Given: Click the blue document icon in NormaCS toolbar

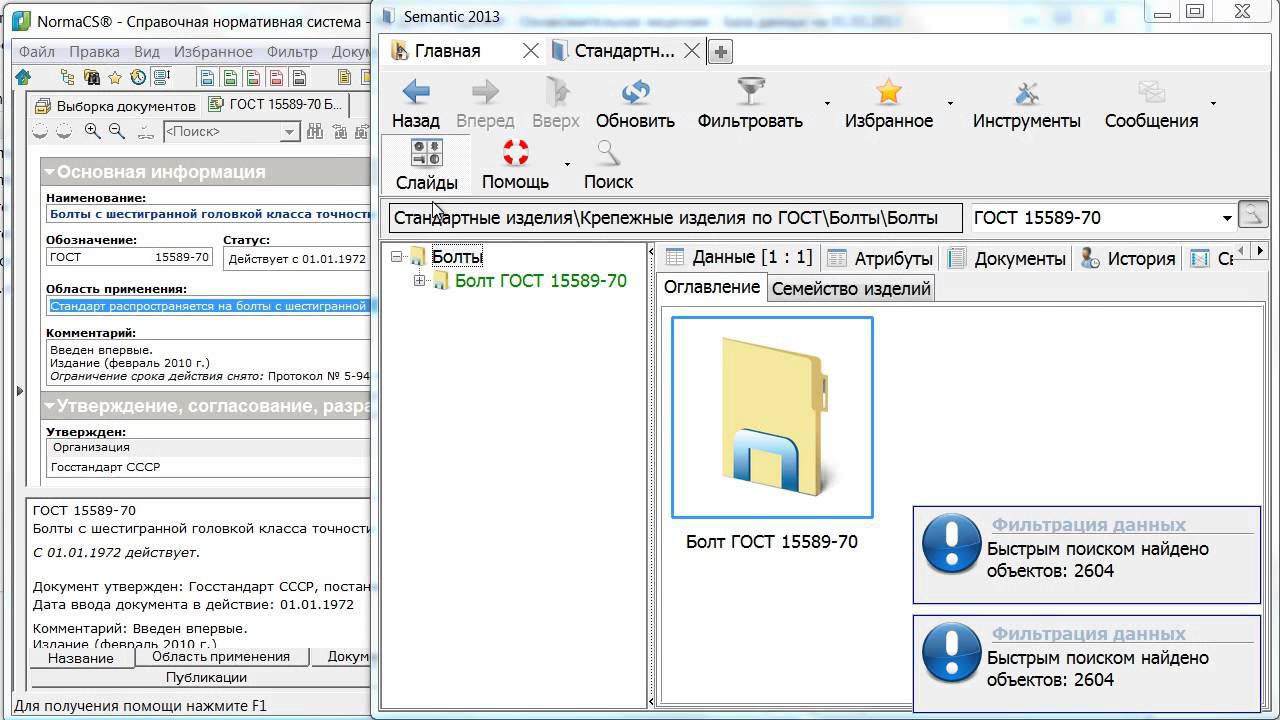Looking at the screenshot, I should [208, 77].
